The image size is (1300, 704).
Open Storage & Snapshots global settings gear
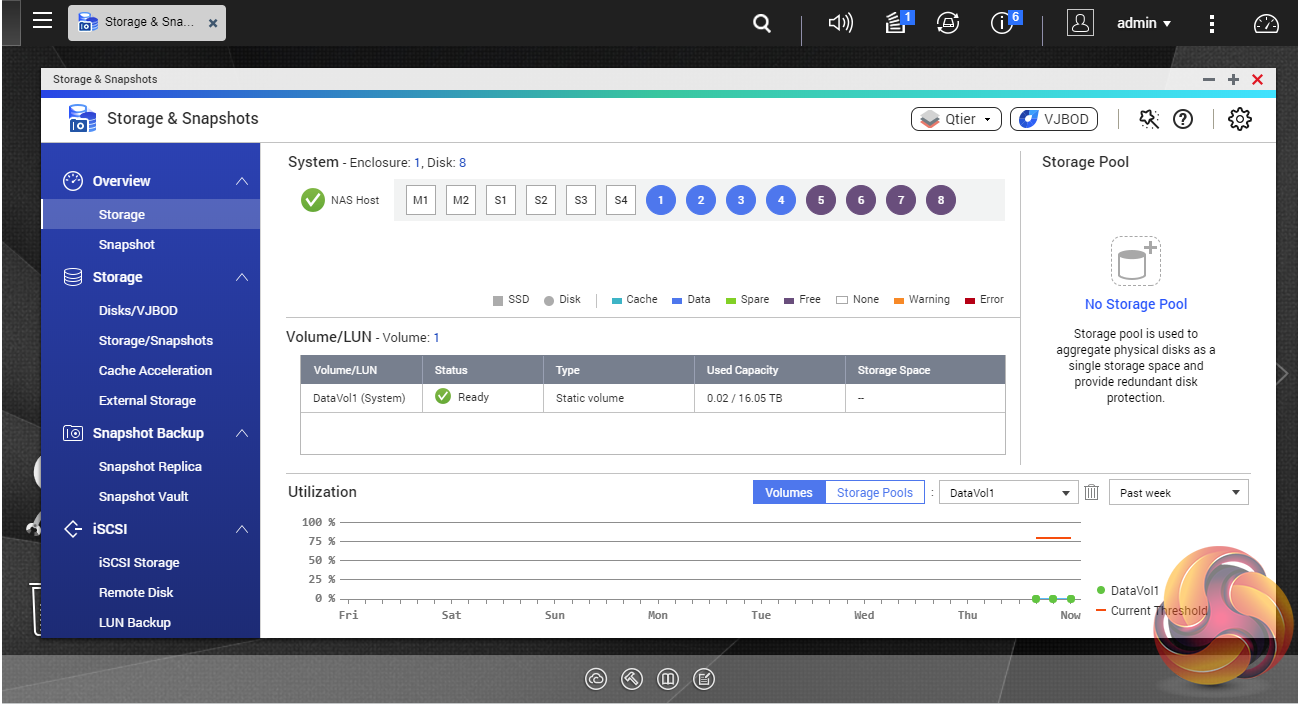pos(1240,119)
